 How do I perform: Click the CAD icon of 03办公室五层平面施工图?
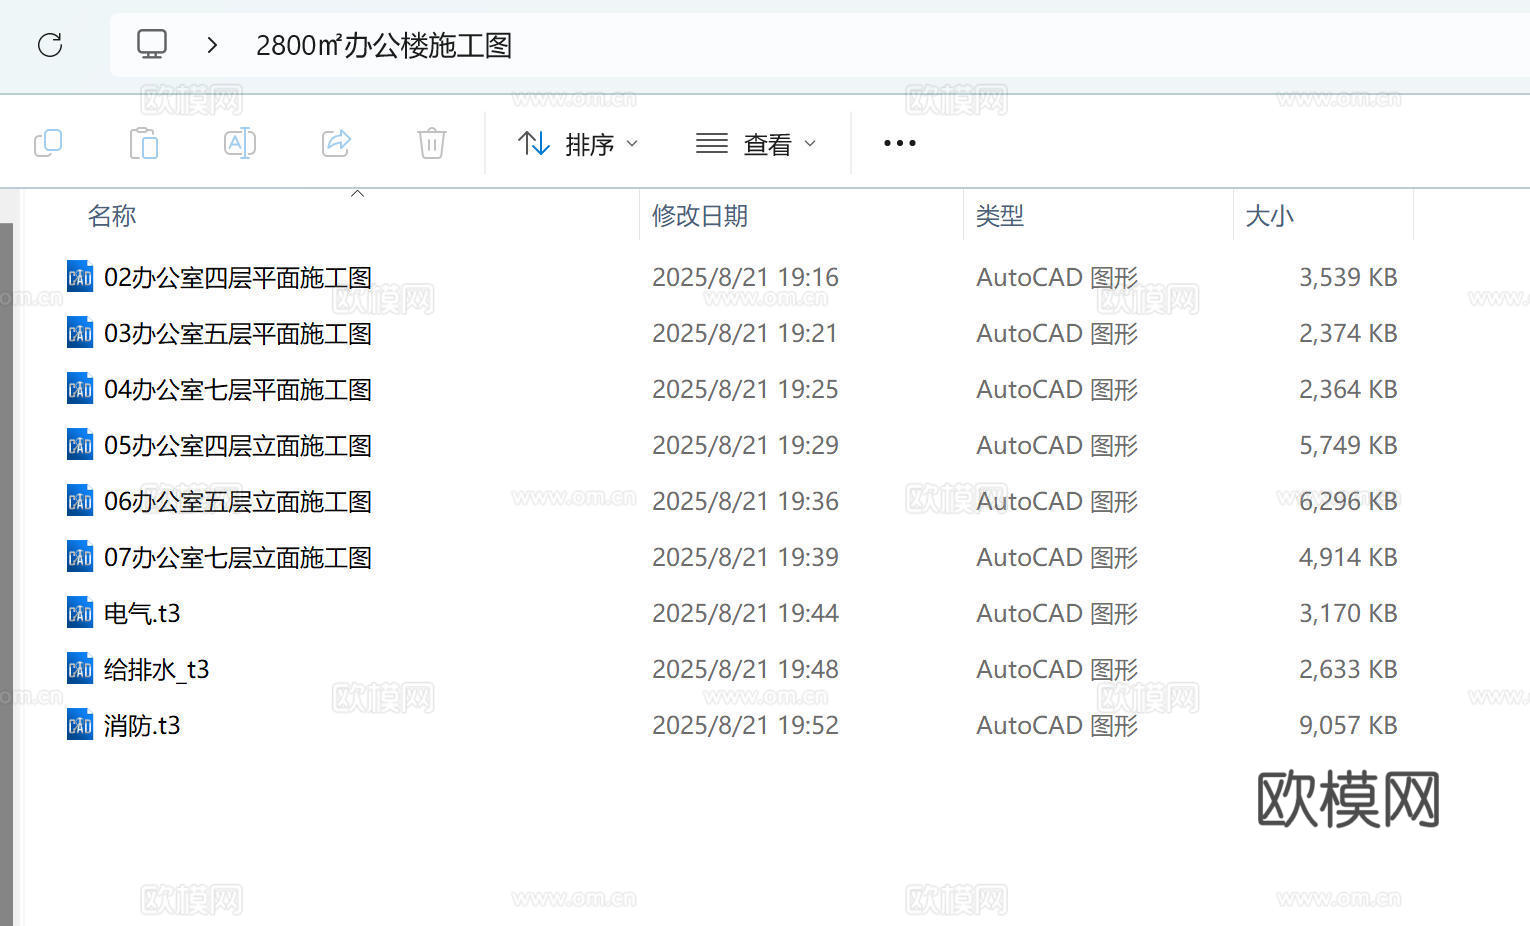(x=80, y=333)
